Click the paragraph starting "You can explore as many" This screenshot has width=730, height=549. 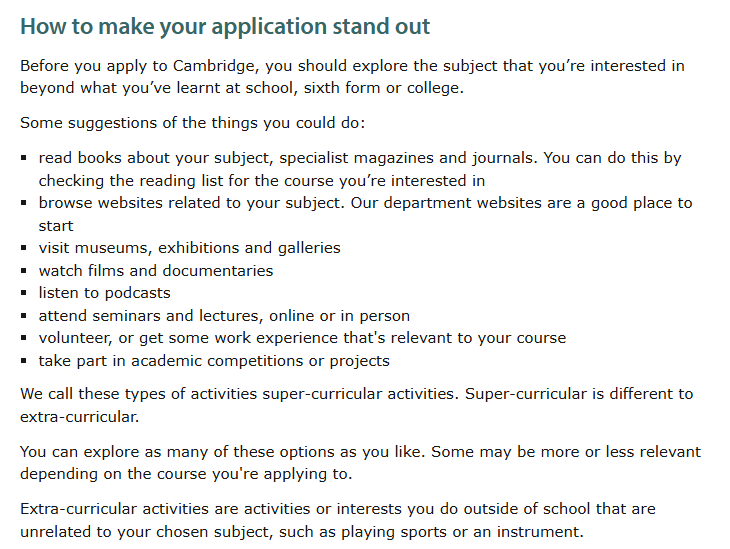(360, 452)
